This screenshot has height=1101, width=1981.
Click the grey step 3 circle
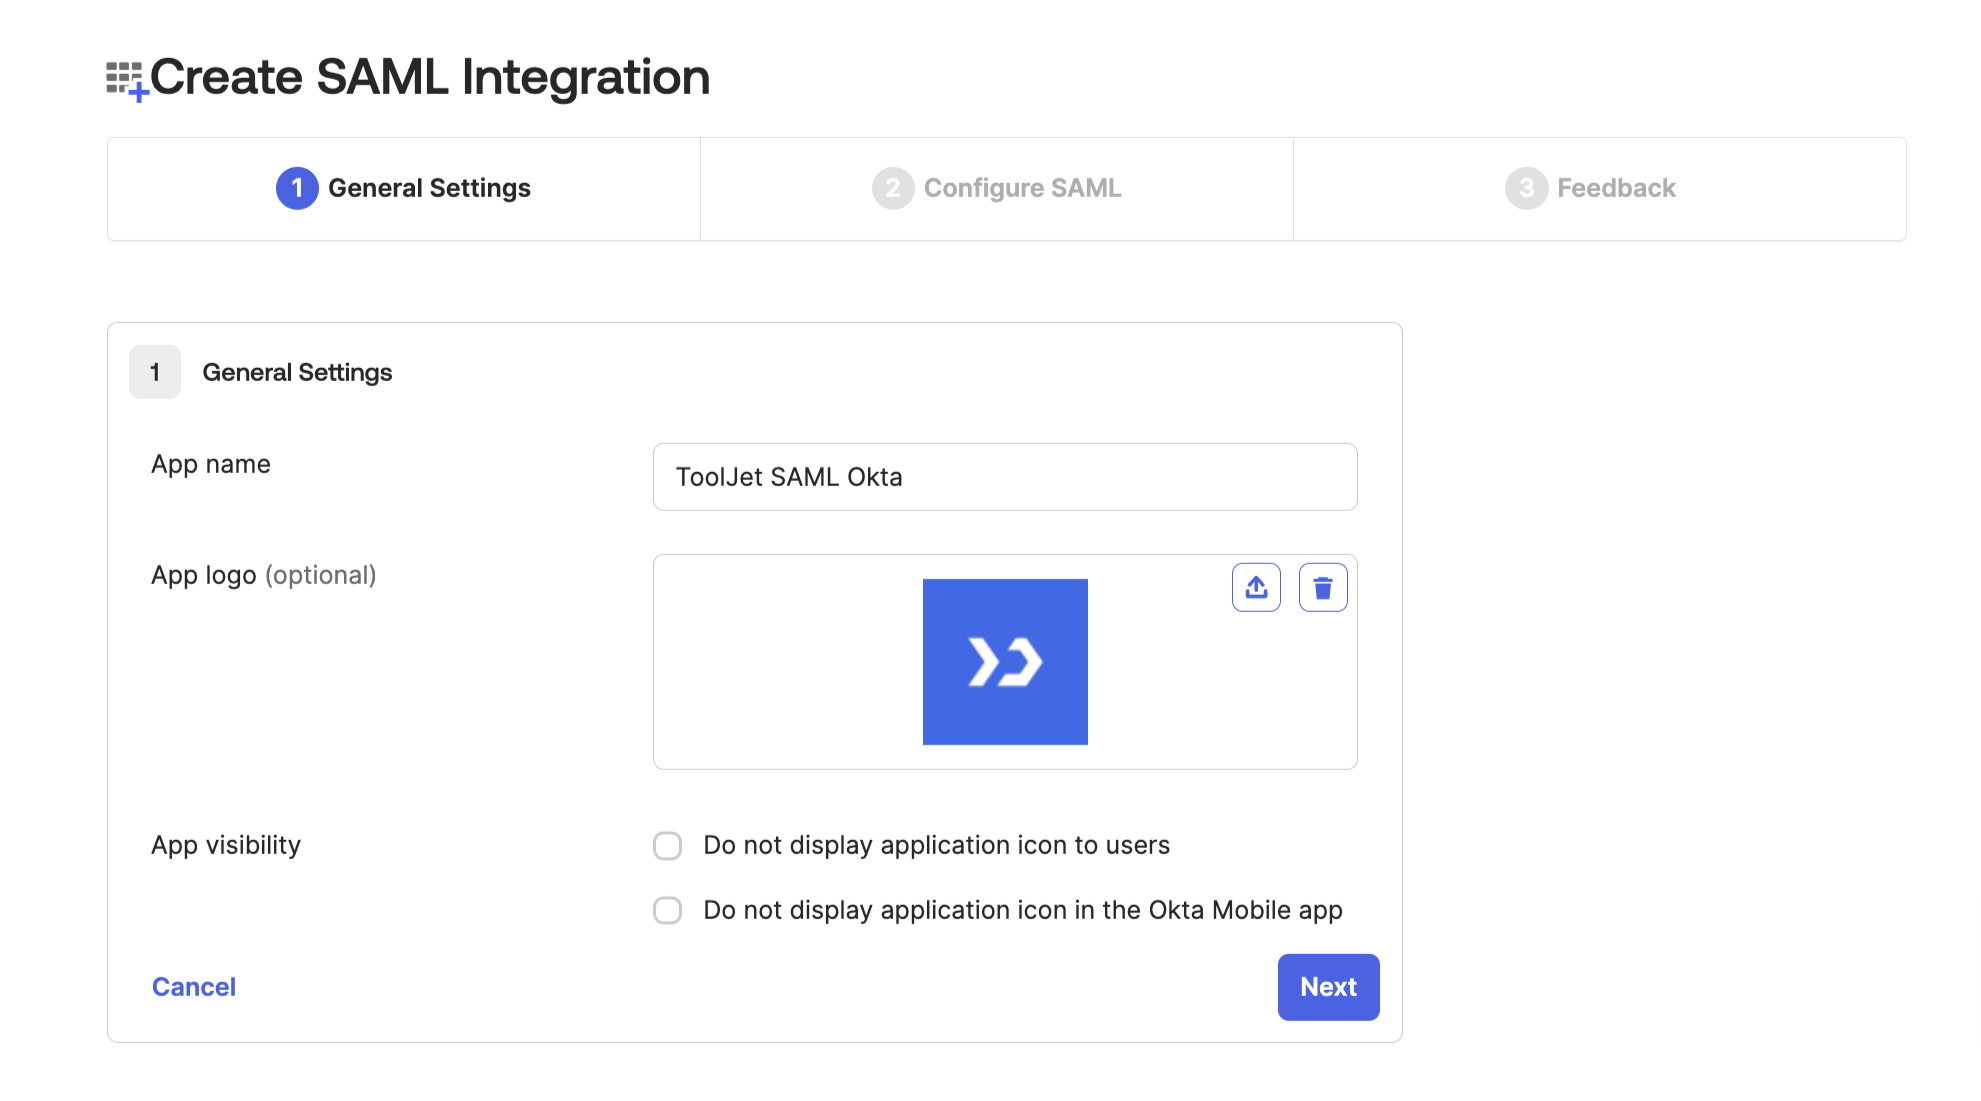(x=1526, y=188)
